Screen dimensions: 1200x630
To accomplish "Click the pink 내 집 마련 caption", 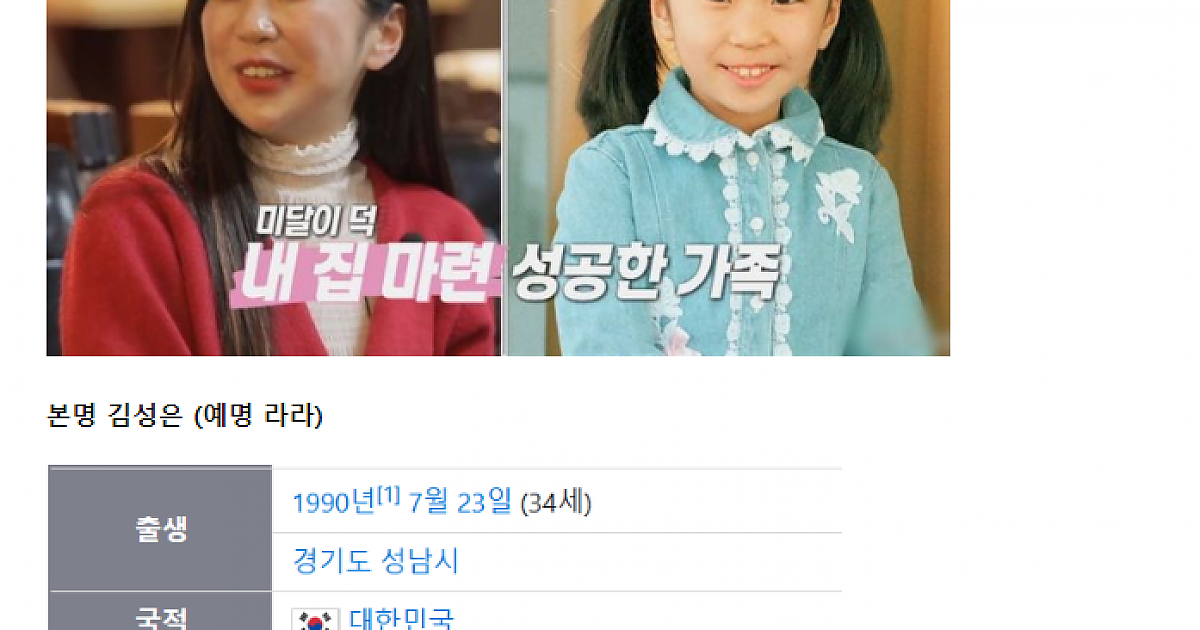I will point(368,277).
